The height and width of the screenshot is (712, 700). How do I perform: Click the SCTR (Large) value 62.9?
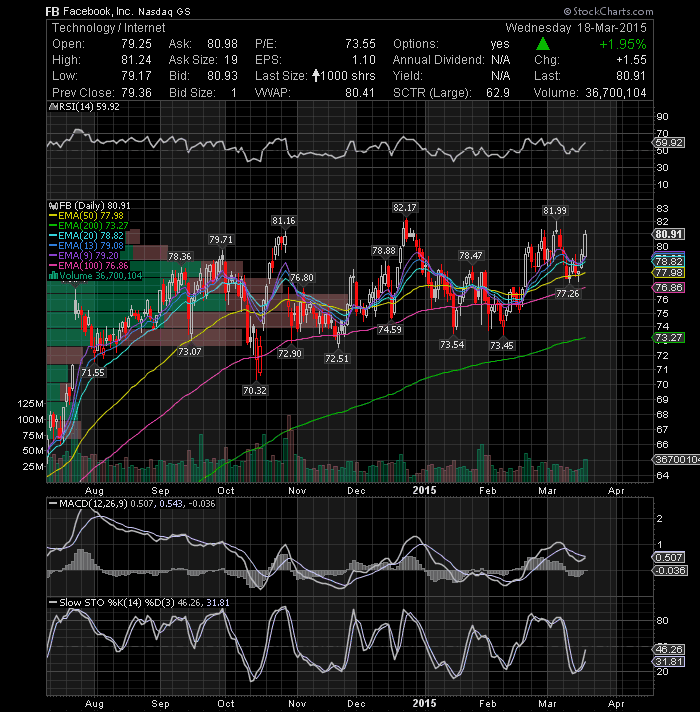[498, 93]
